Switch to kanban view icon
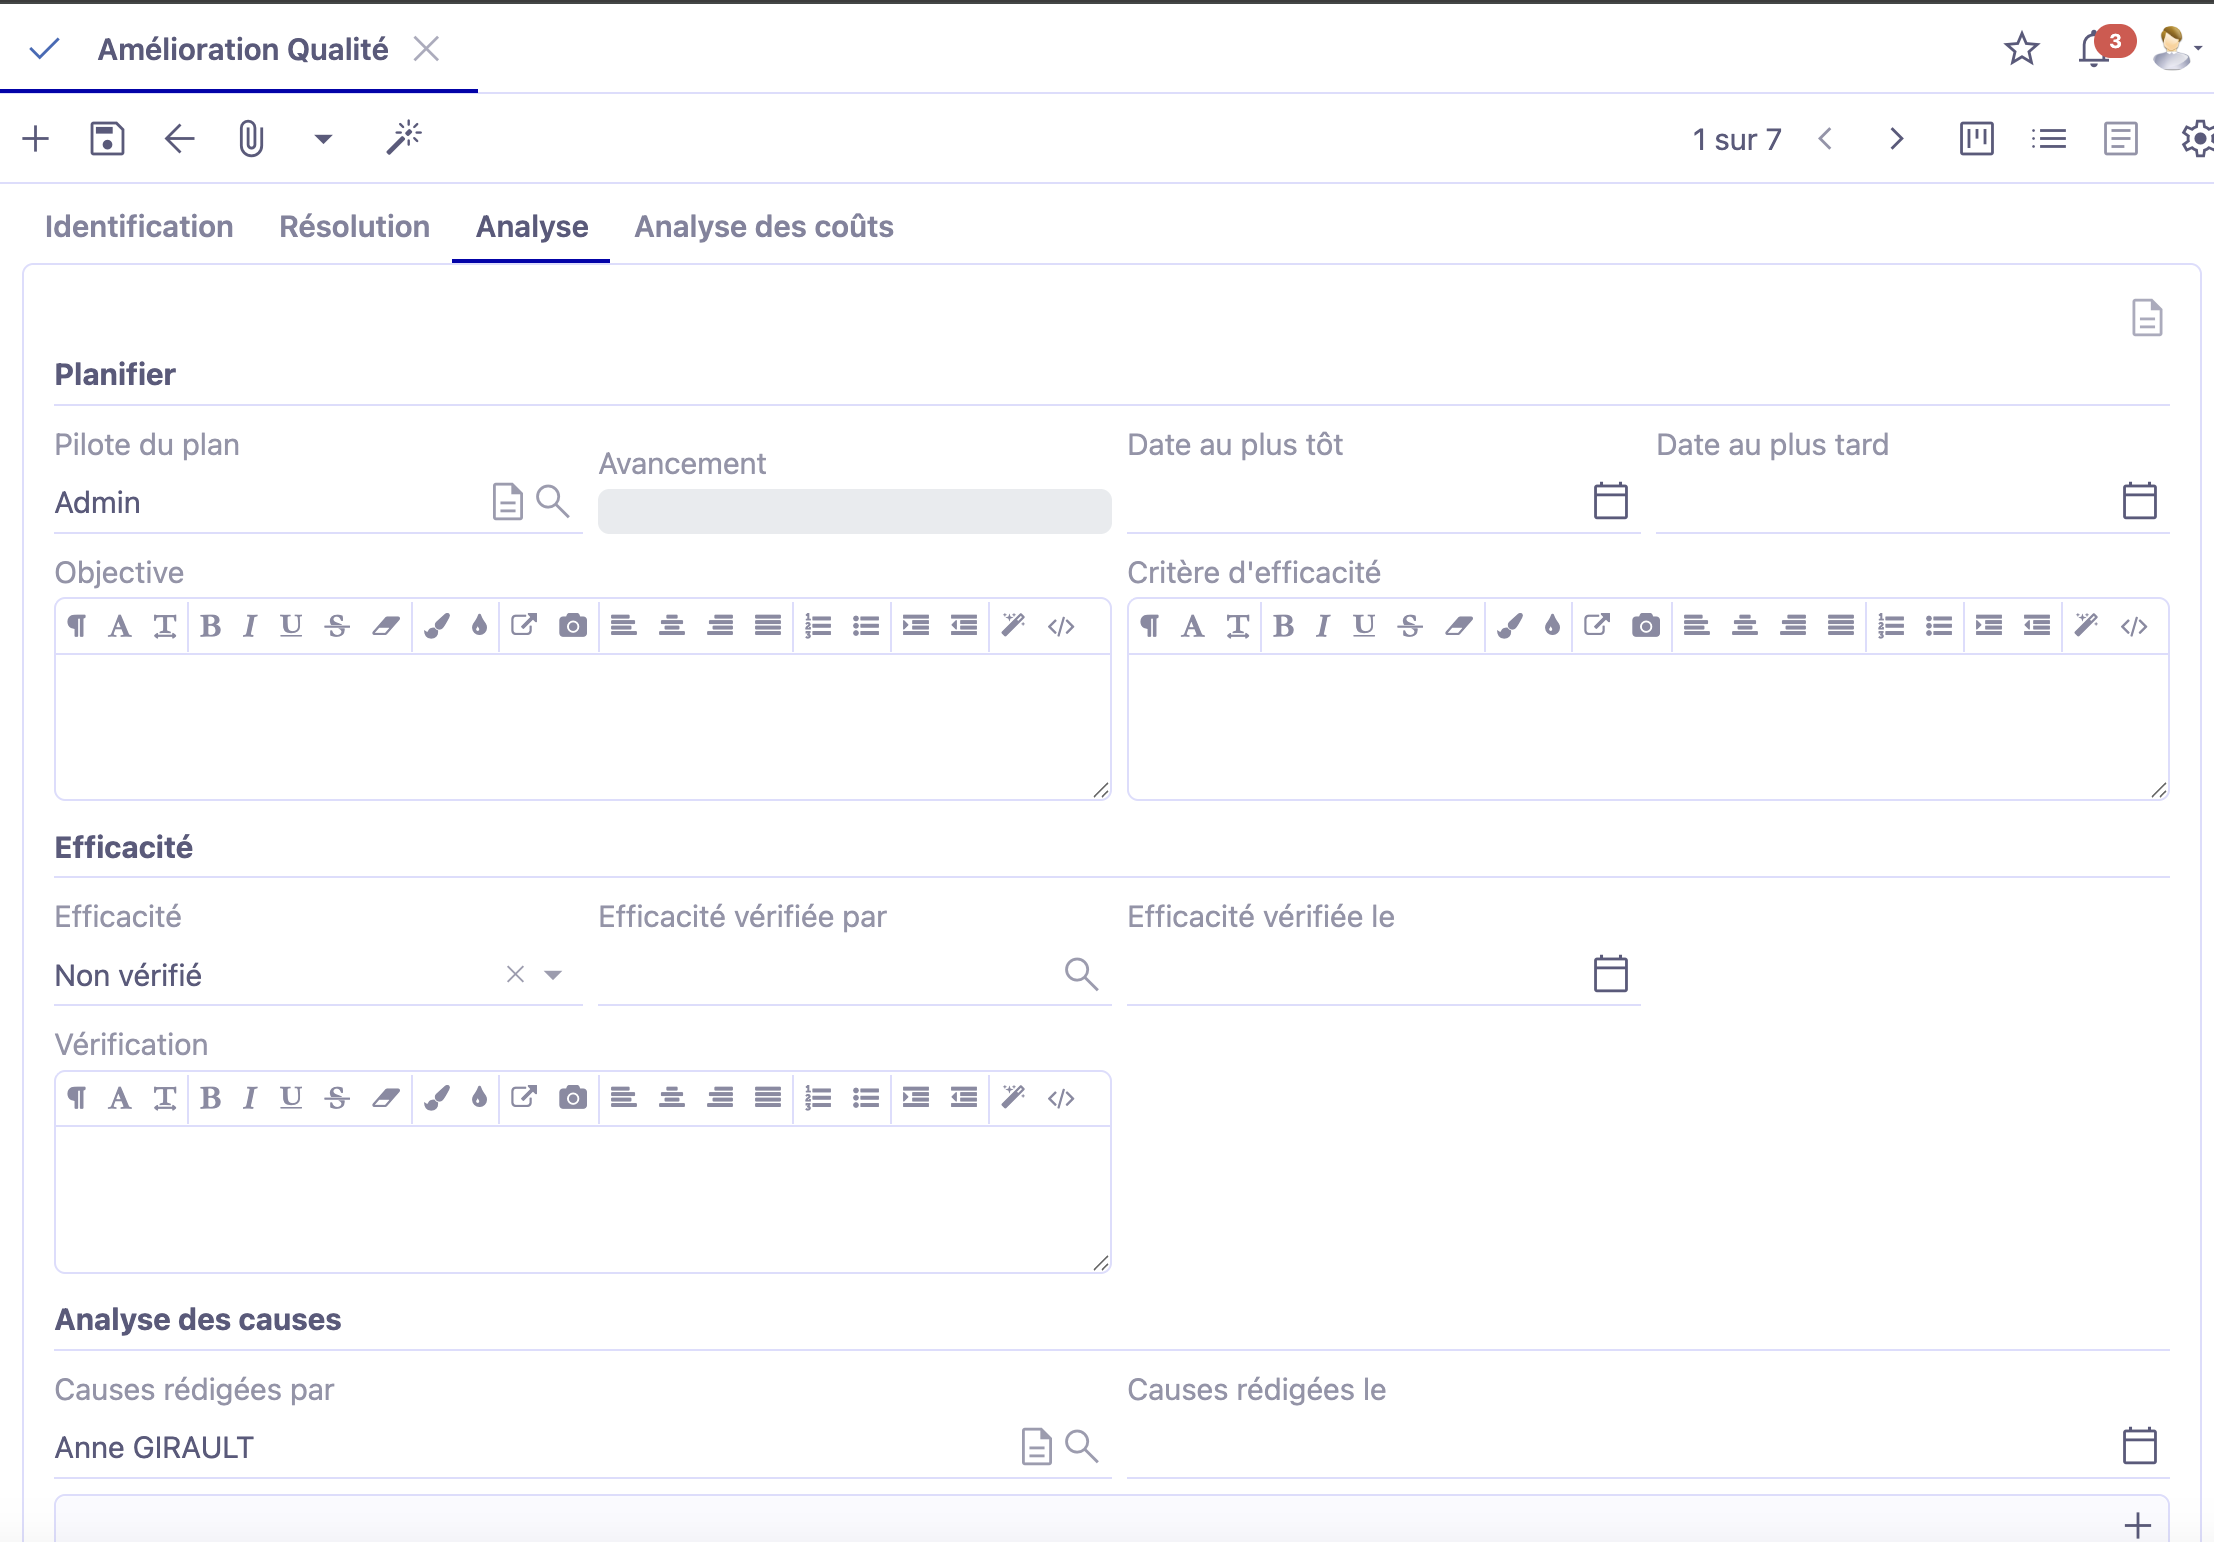This screenshot has width=2214, height=1542. 1976,139
